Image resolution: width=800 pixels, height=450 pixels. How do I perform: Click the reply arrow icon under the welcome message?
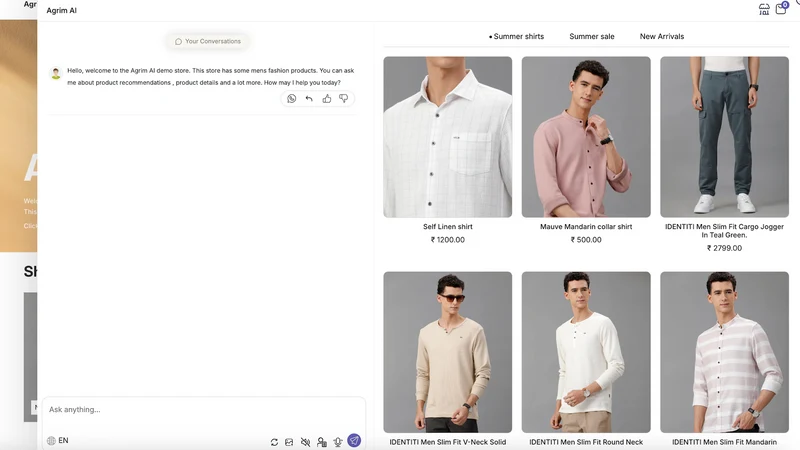point(309,98)
